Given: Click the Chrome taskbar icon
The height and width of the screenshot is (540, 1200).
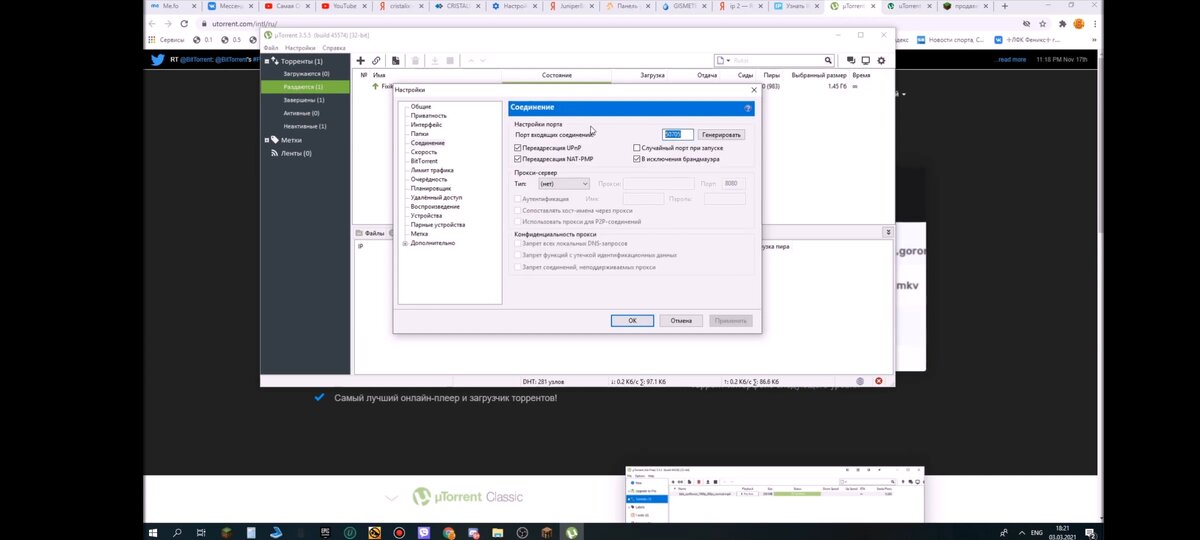Looking at the screenshot, I should (x=448, y=533).
